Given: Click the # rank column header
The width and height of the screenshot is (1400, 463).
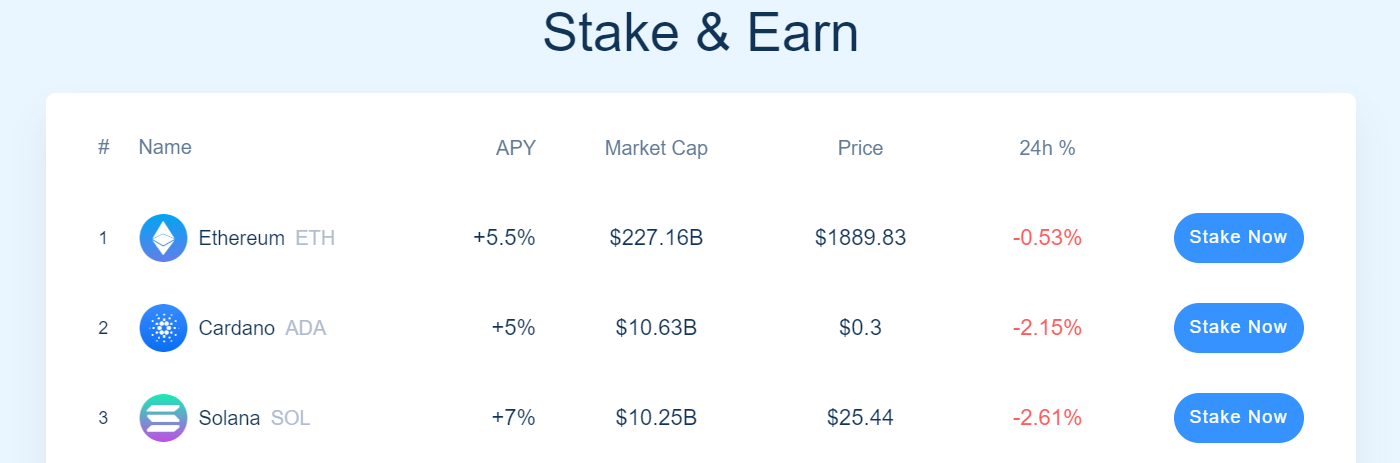Looking at the screenshot, I should pos(103,147).
